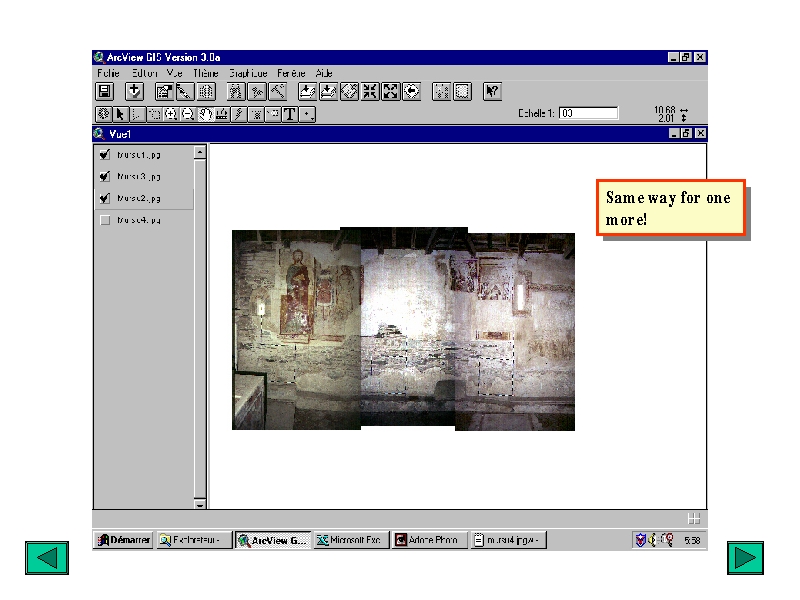The image size is (800, 600).
Task: Click the Zoom to Previous Extent icon
Action: click(412, 91)
